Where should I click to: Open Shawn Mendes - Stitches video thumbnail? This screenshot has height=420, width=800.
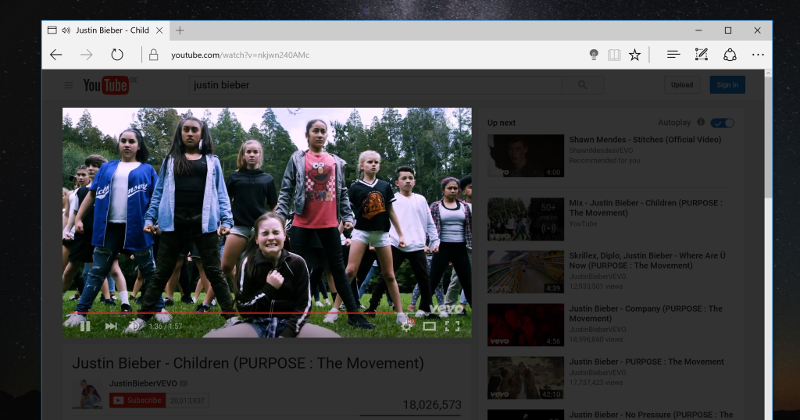[525, 155]
